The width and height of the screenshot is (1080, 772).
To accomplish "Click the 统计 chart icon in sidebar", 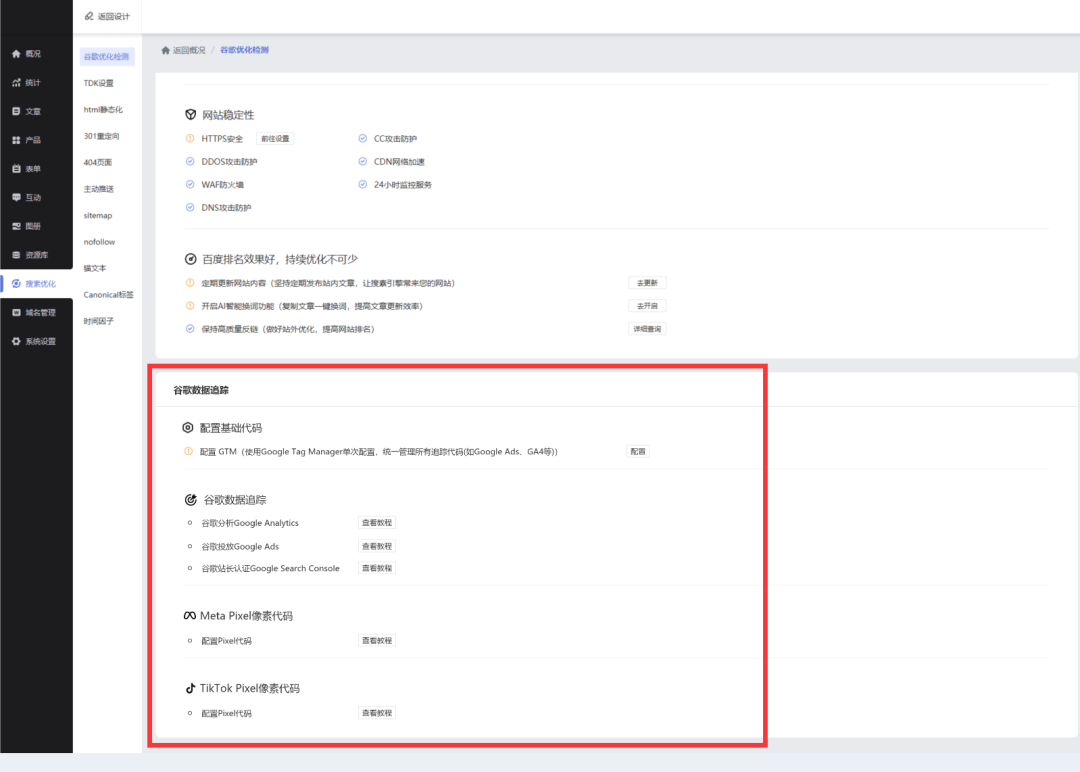I will pyautogui.click(x=16, y=82).
